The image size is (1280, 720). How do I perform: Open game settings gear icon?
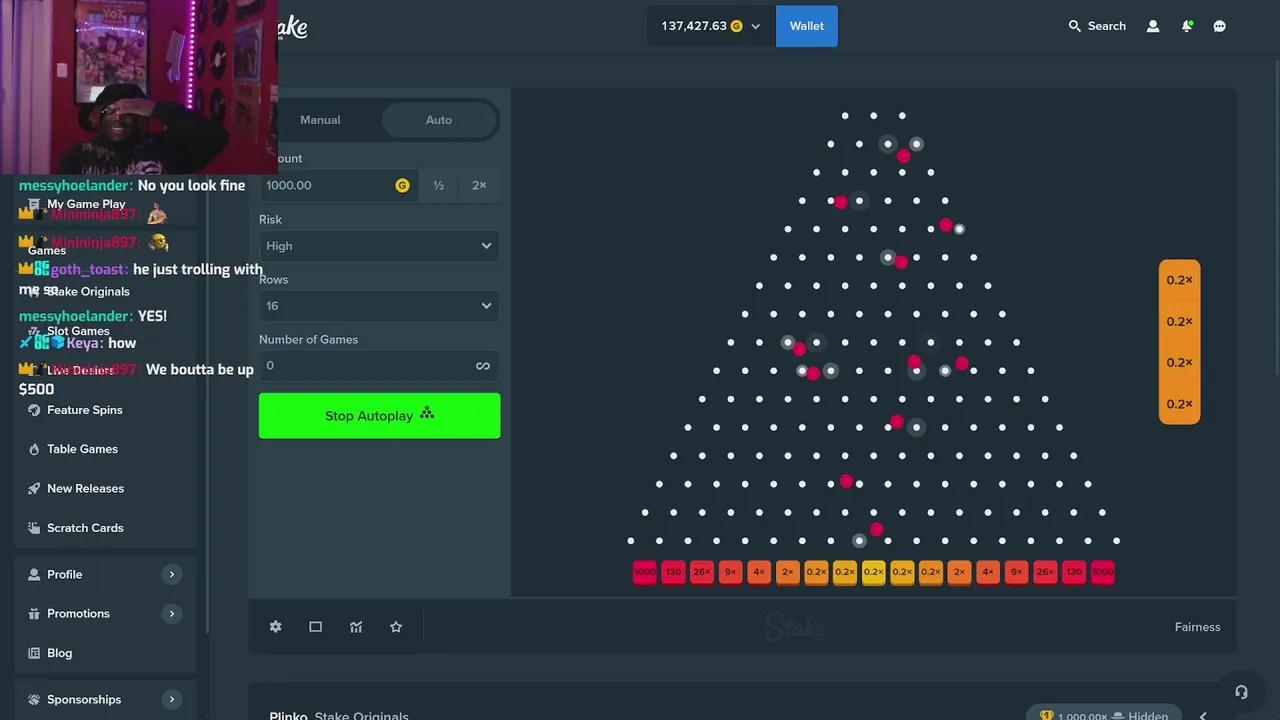click(276, 627)
